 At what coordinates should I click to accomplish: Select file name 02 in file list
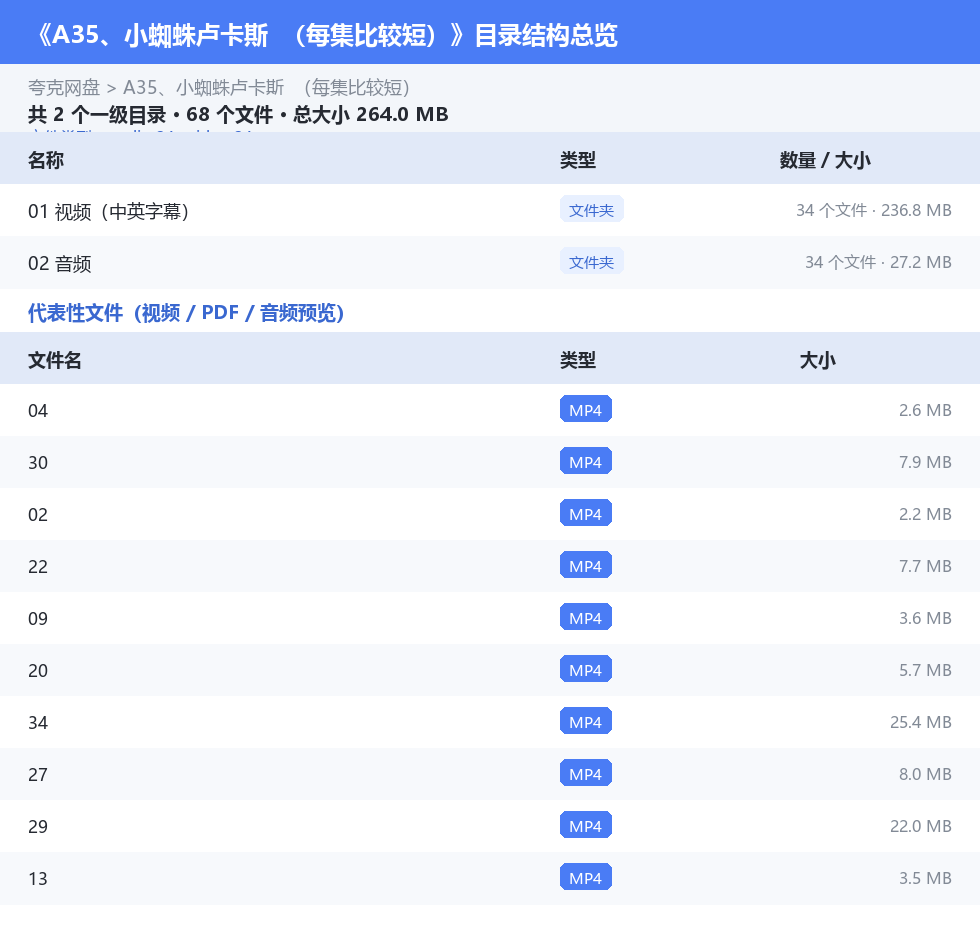(x=38, y=514)
